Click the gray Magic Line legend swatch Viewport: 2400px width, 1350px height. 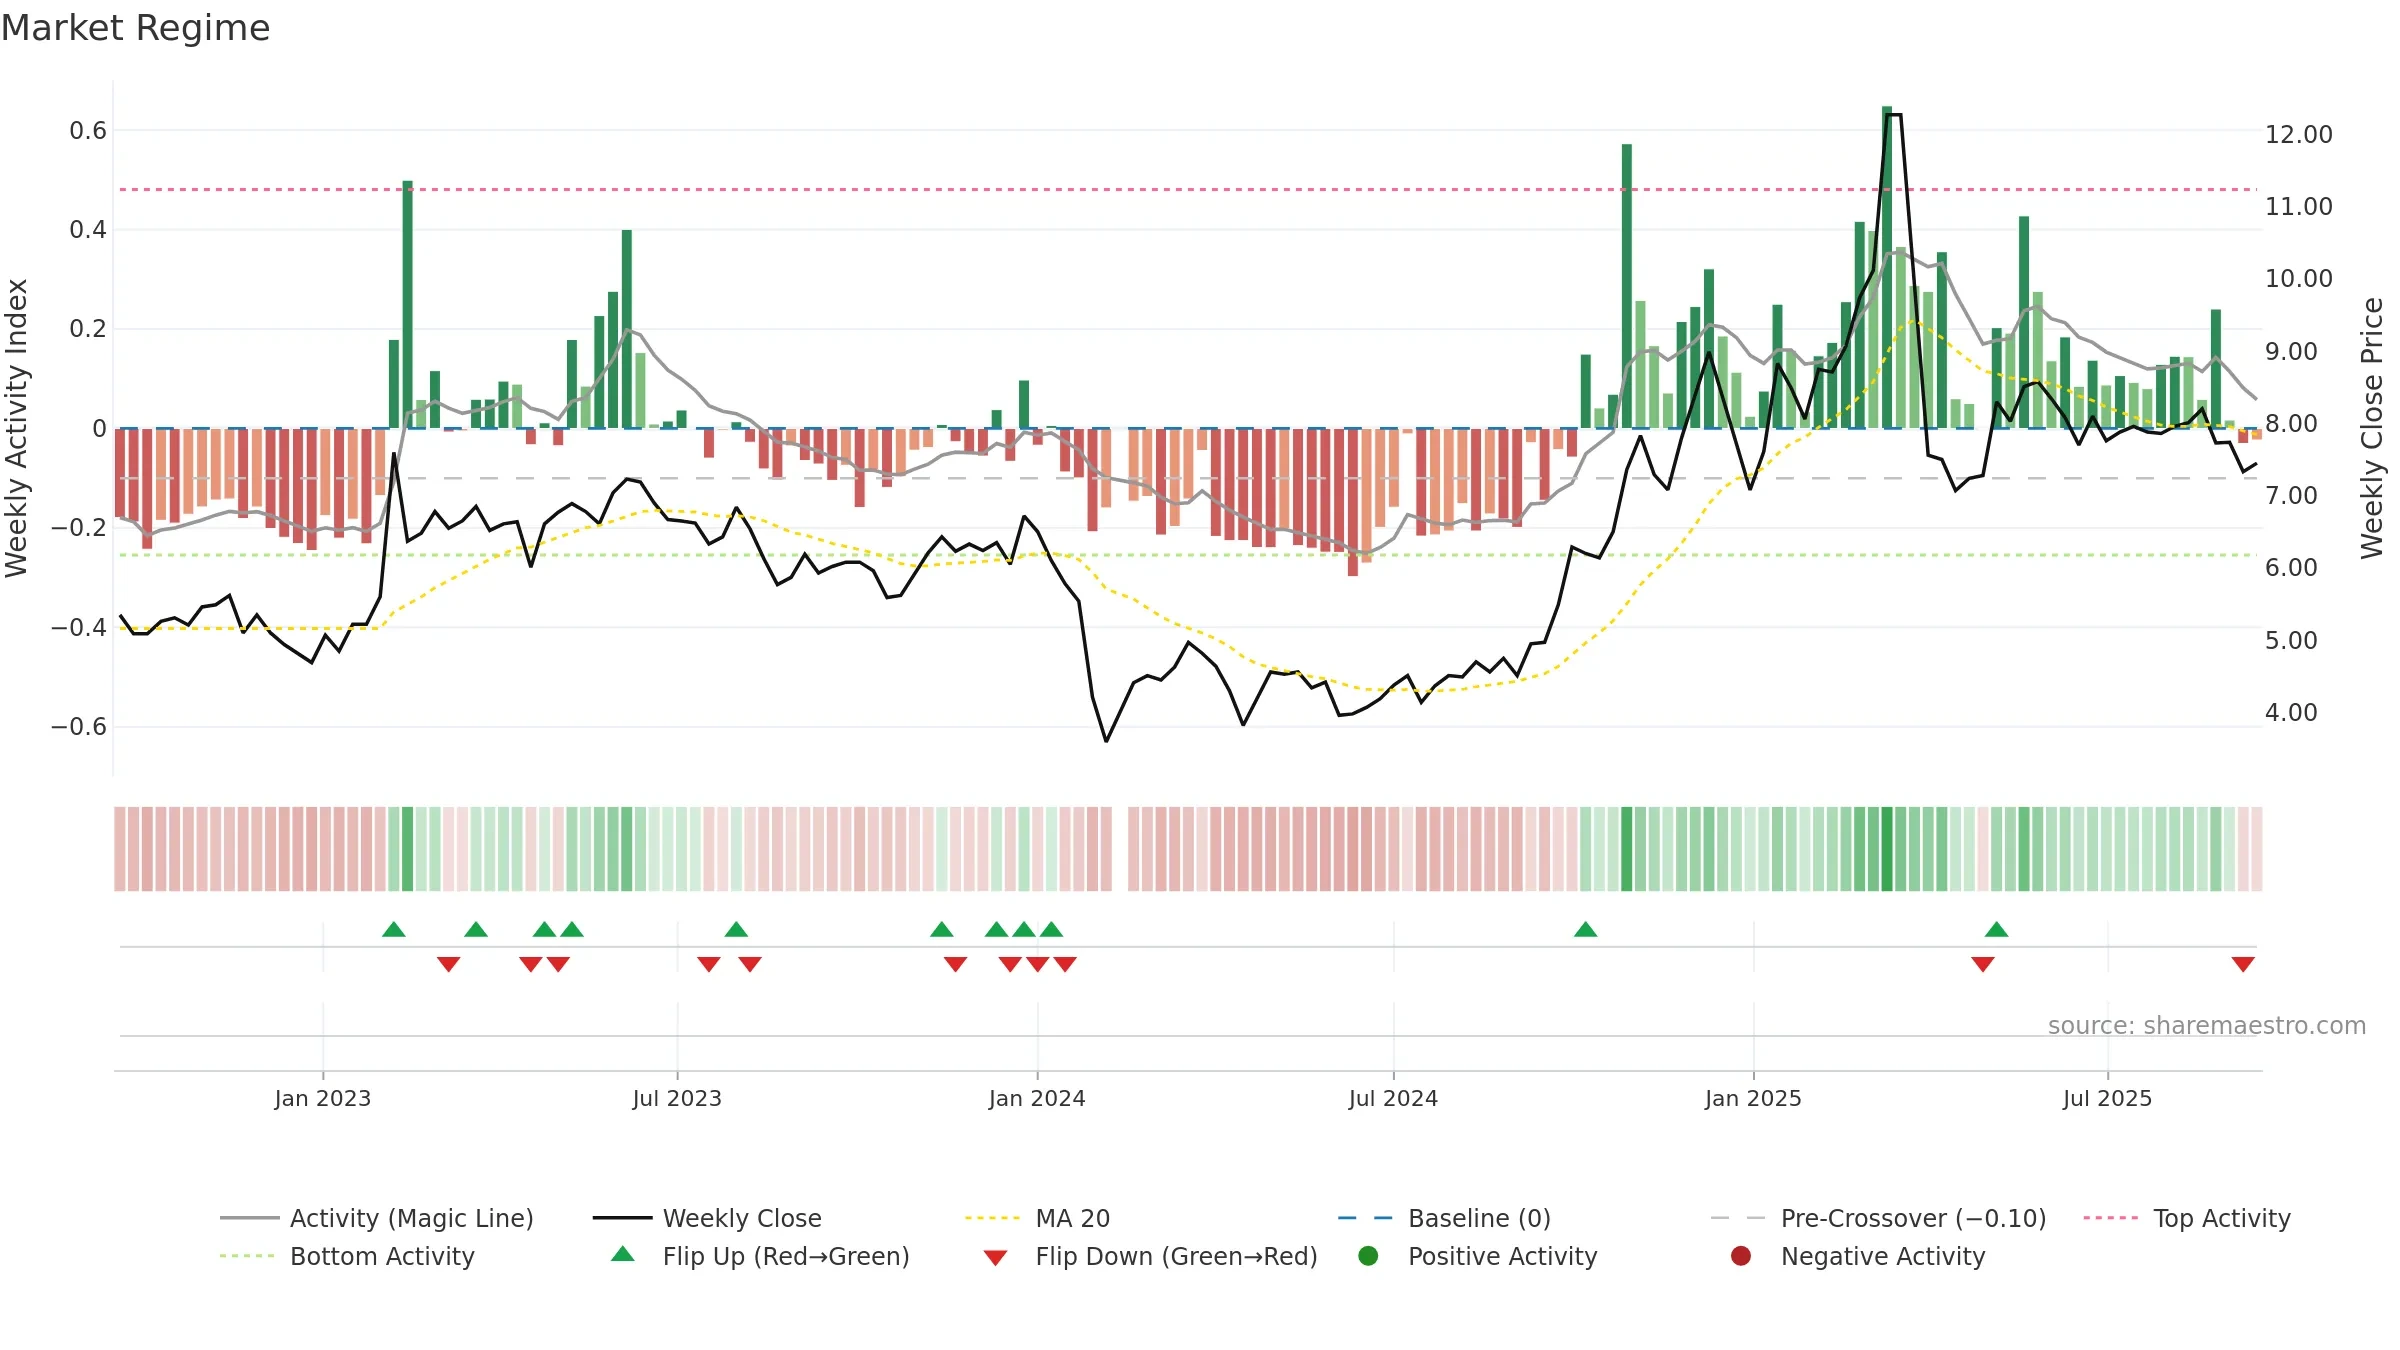pos(249,1218)
